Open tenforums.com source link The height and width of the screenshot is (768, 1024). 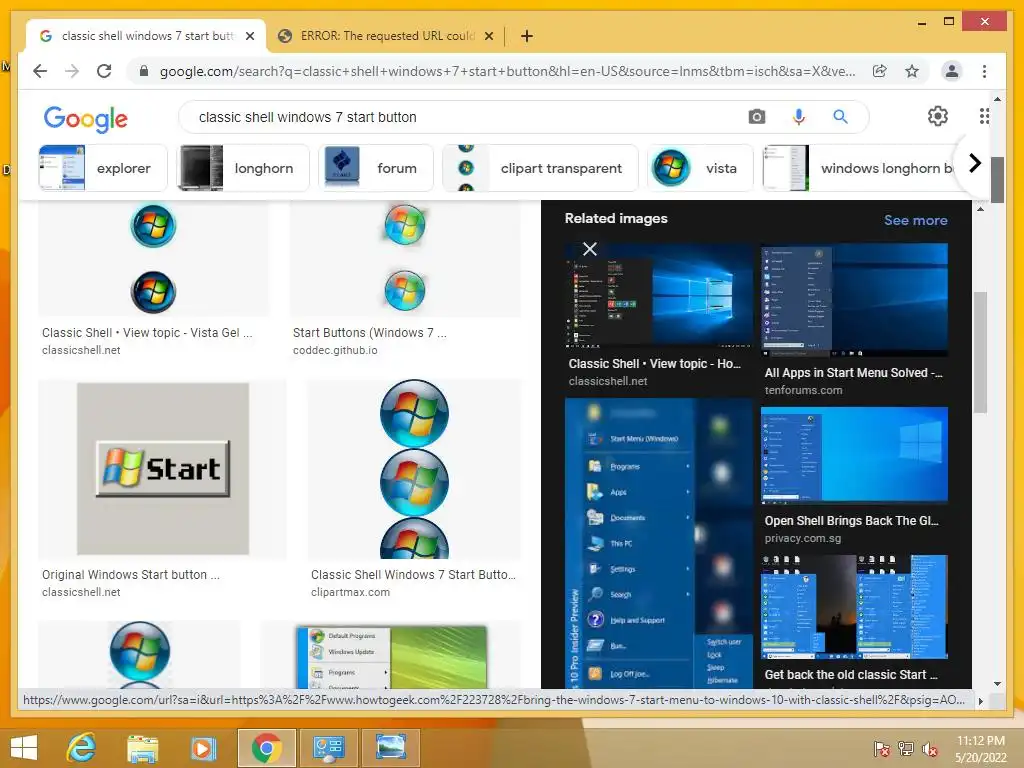[x=803, y=390]
